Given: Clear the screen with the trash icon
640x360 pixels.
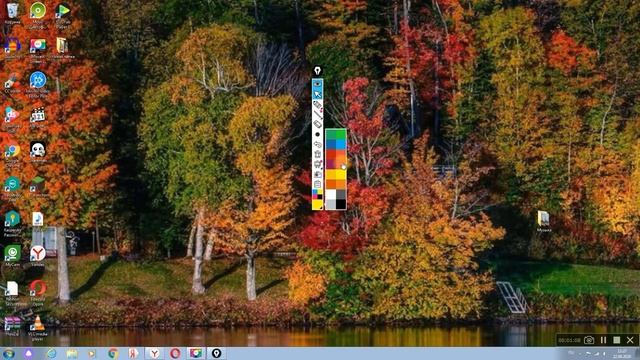Looking at the screenshot, I should [318, 154].
